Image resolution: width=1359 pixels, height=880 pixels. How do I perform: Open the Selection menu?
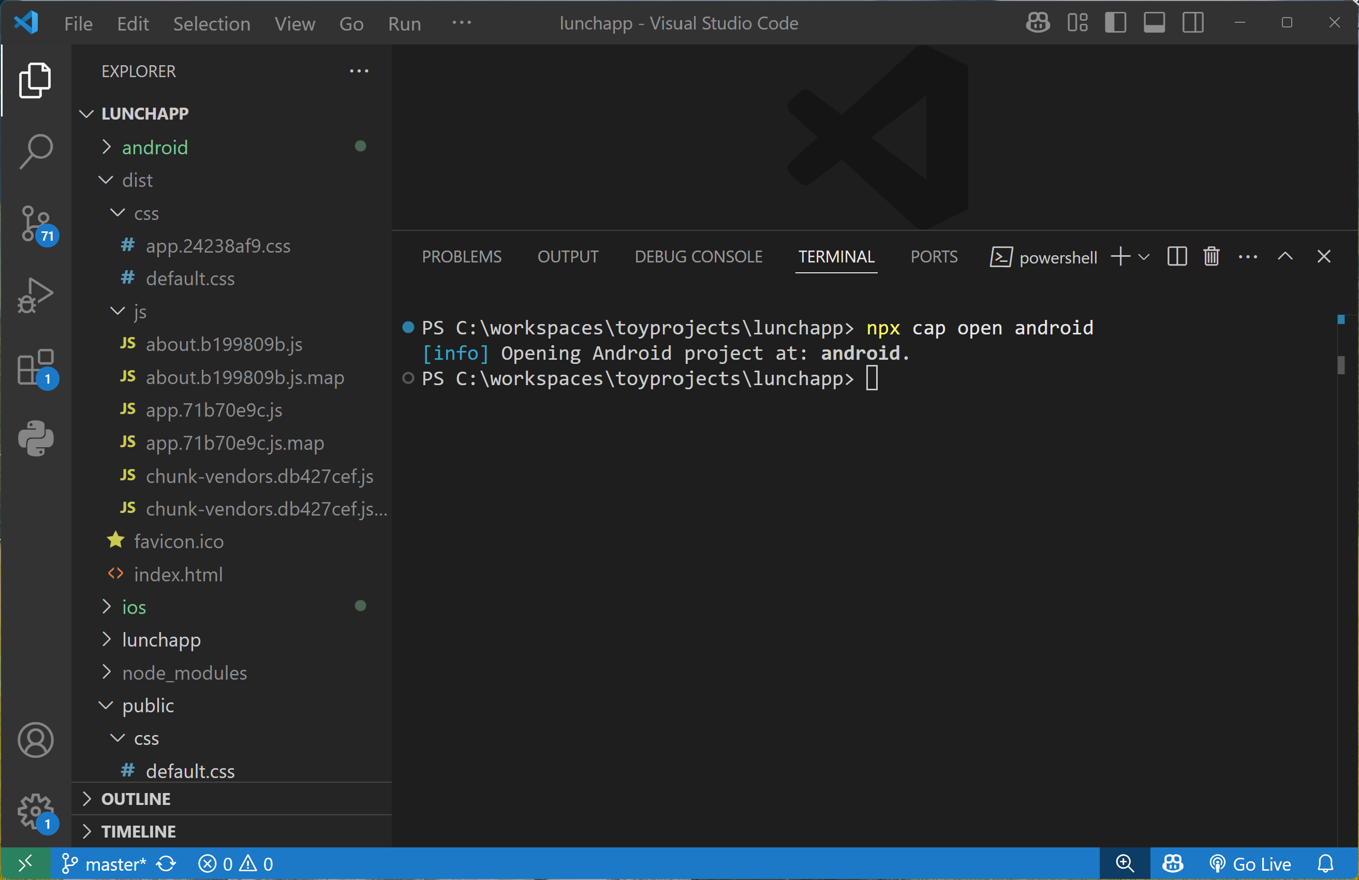[x=211, y=23]
